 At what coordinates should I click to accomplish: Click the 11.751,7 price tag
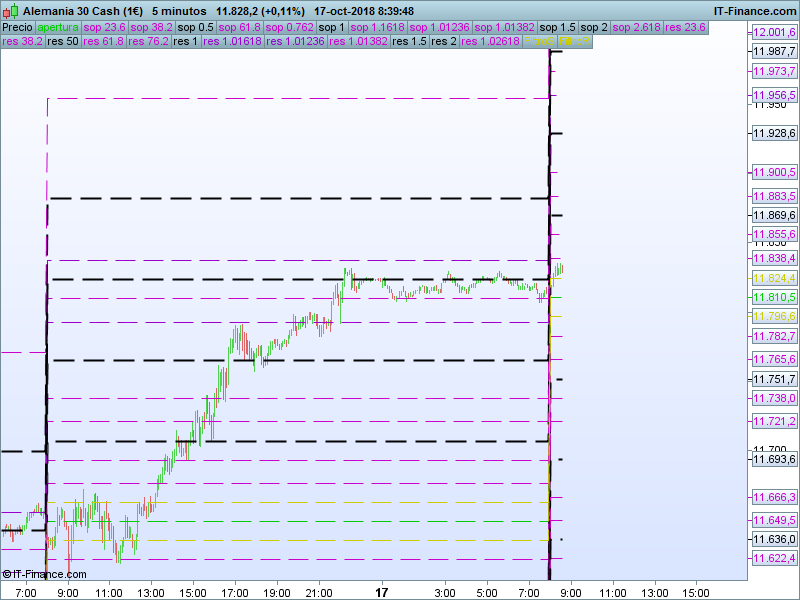point(774,379)
